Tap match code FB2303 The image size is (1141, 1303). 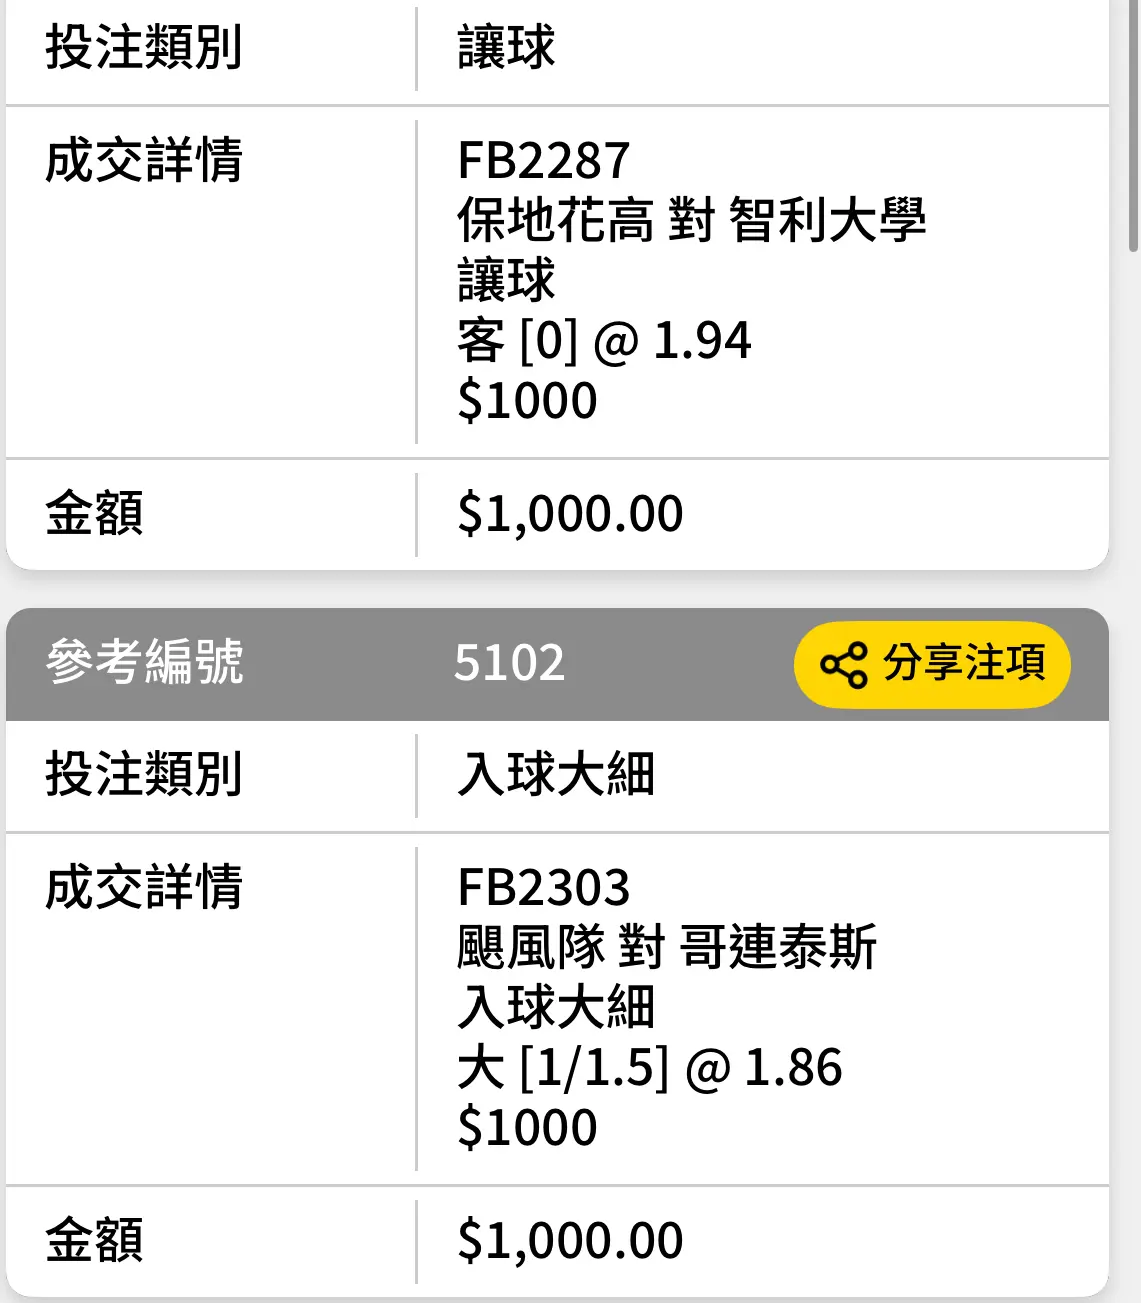tap(543, 887)
